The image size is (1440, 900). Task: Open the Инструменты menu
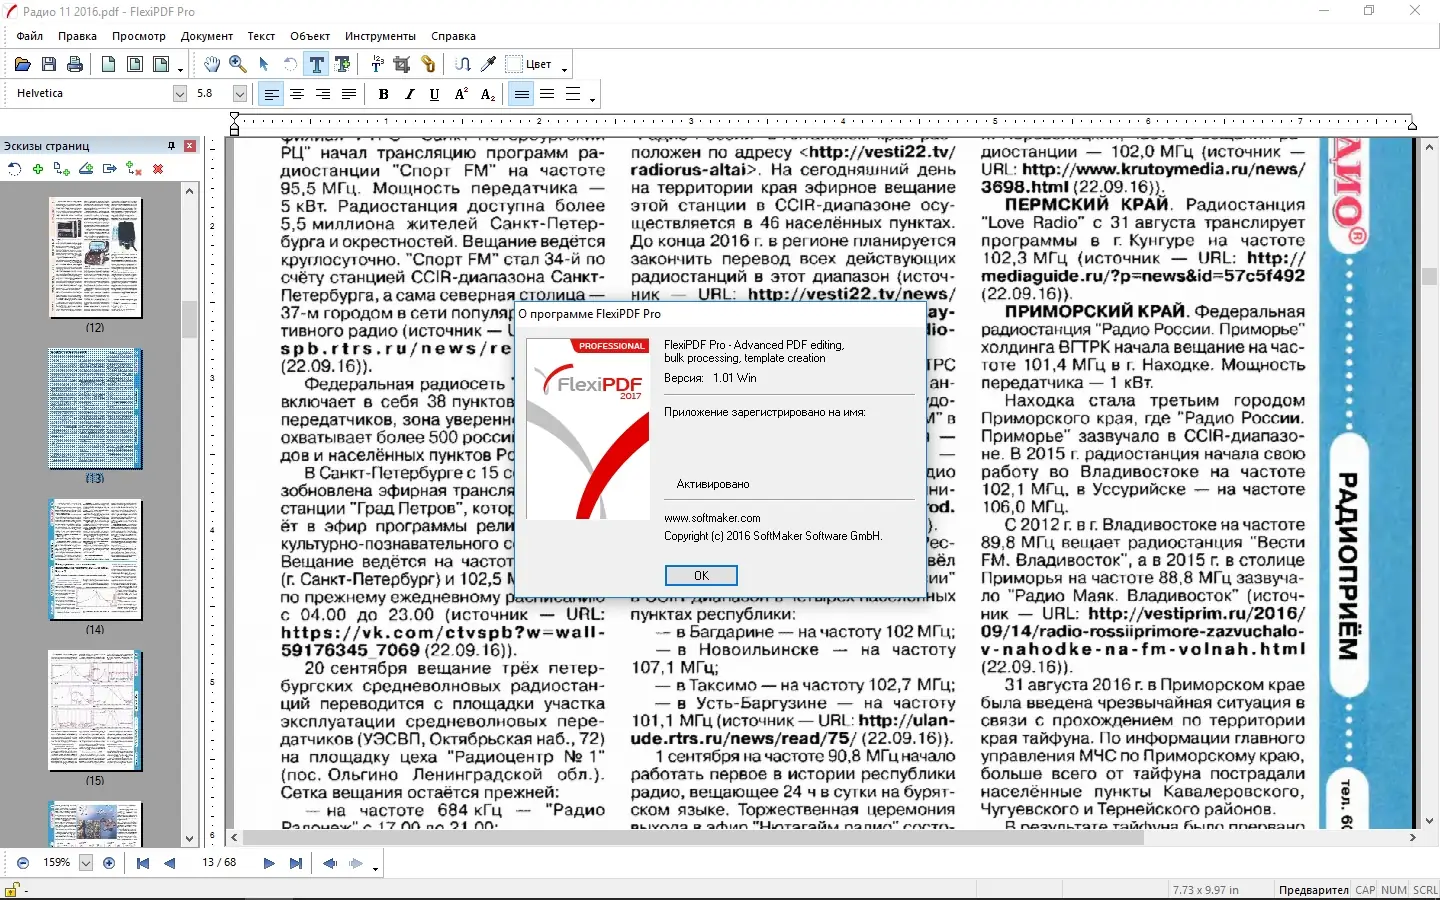pyautogui.click(x=381, y=36)
